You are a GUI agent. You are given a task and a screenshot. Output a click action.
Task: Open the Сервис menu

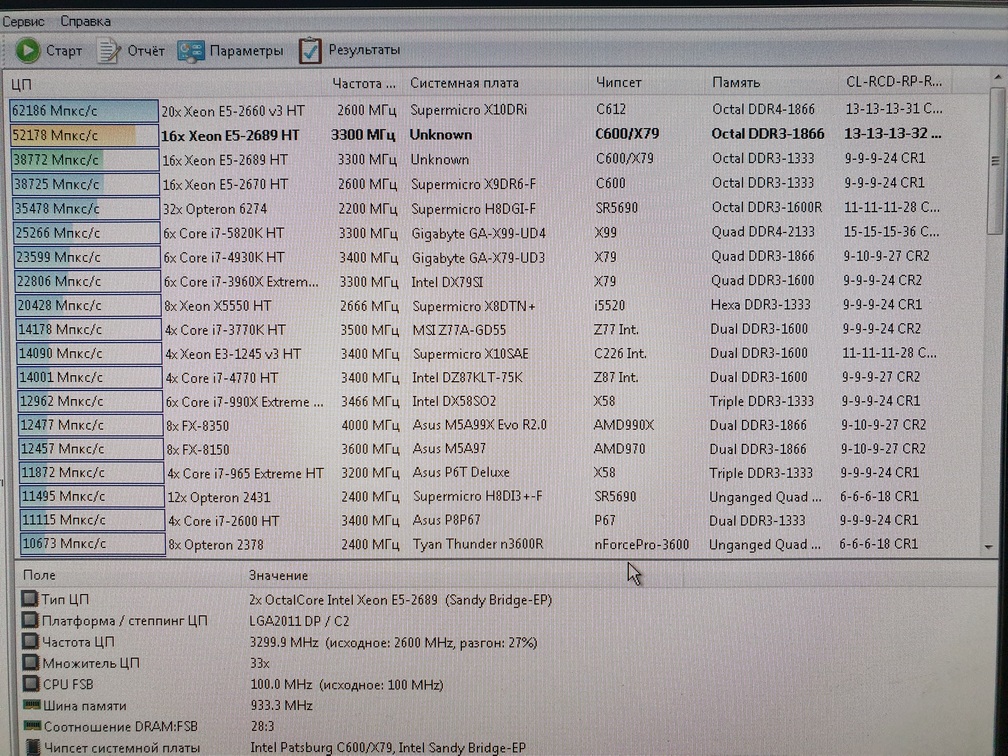tap(23, 21)
